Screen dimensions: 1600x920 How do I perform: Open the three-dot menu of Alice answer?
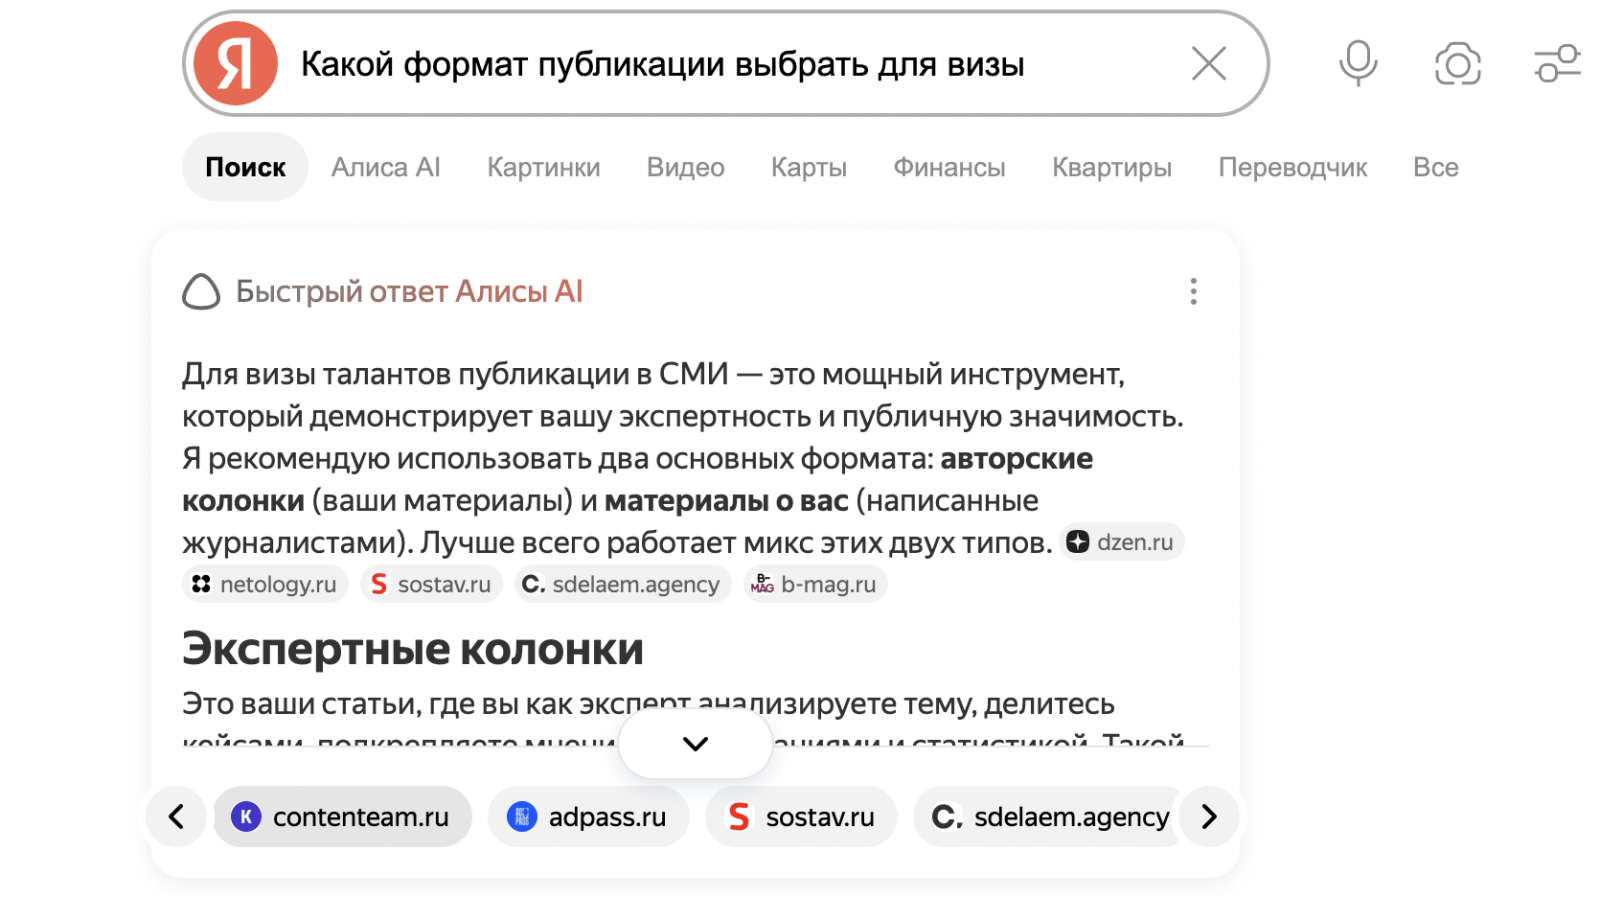1193,291
